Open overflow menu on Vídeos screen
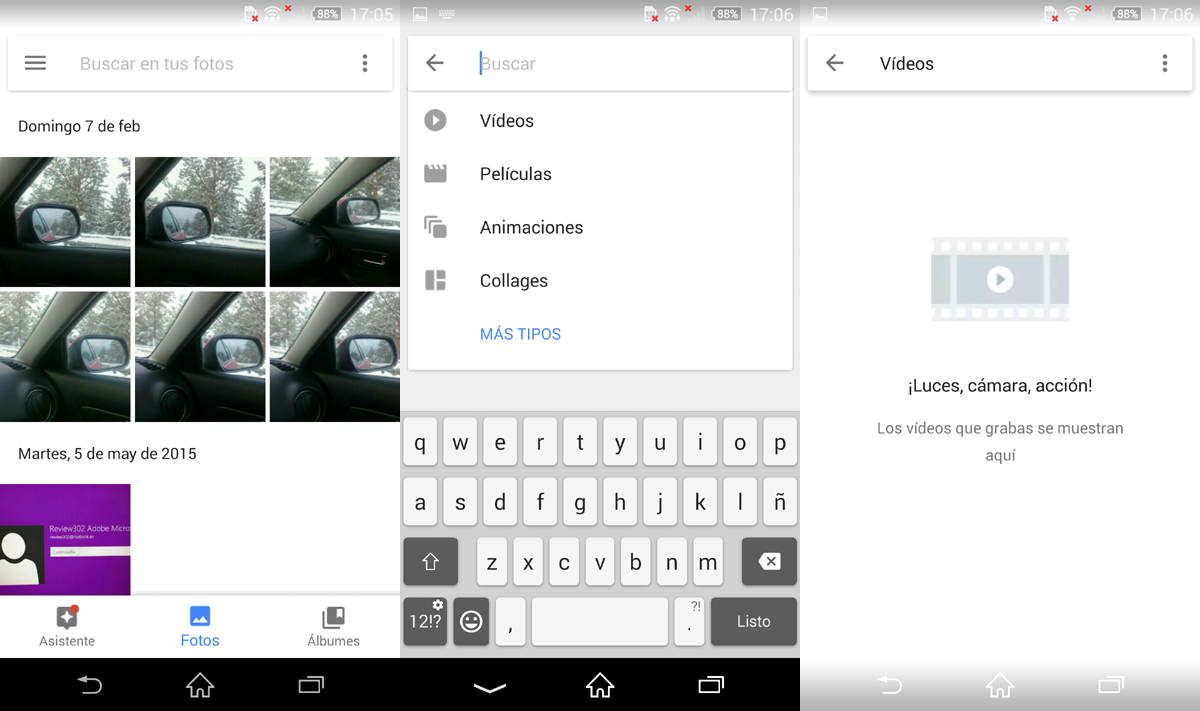 pyautogui.click(x=1165, y=63)
